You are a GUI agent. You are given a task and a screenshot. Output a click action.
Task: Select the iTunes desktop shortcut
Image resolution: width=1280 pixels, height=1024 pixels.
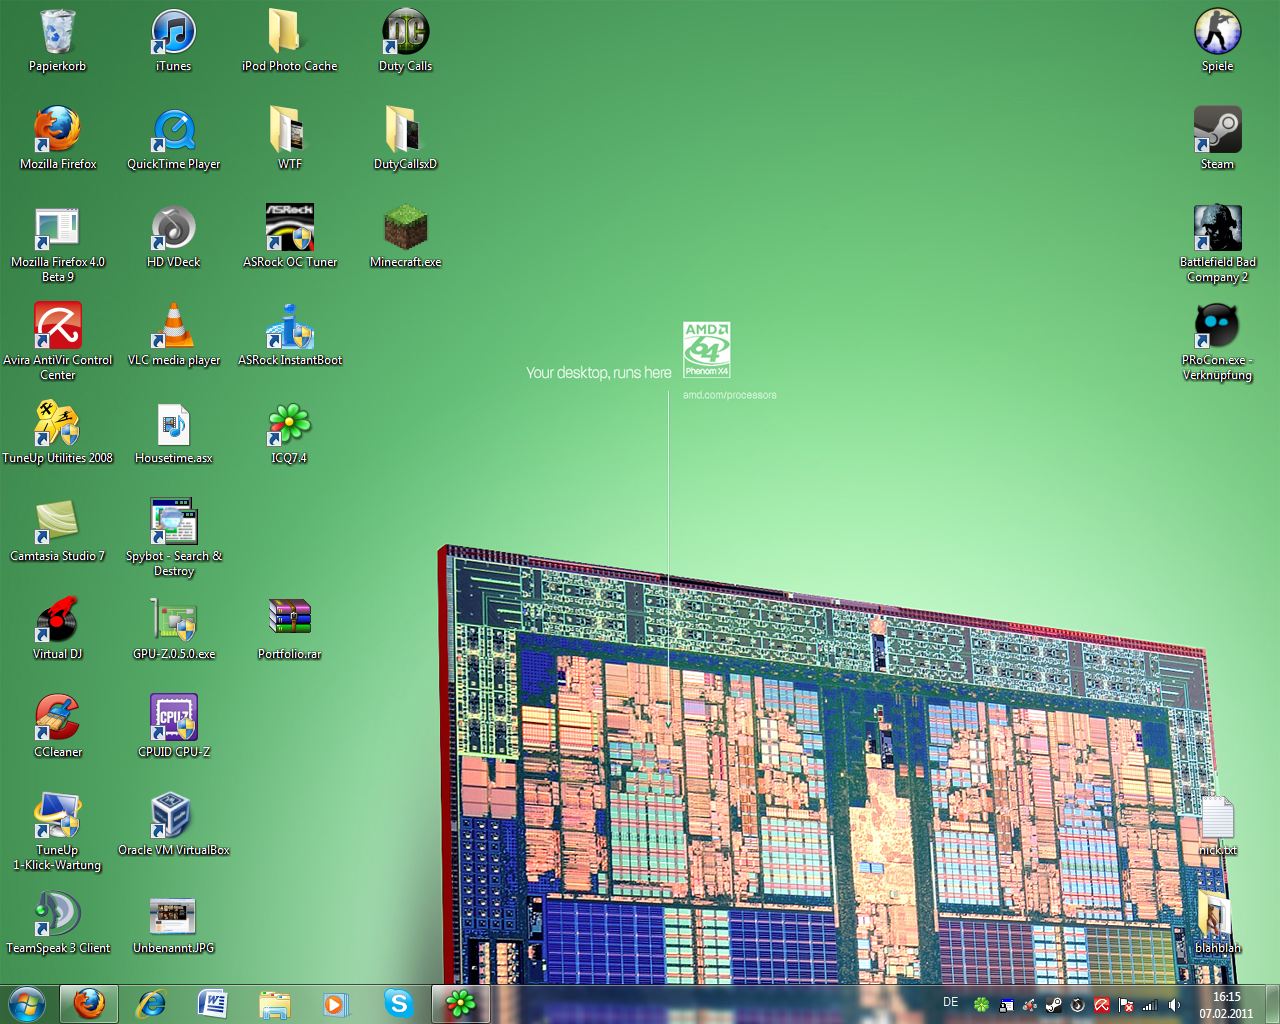point(173,42)
